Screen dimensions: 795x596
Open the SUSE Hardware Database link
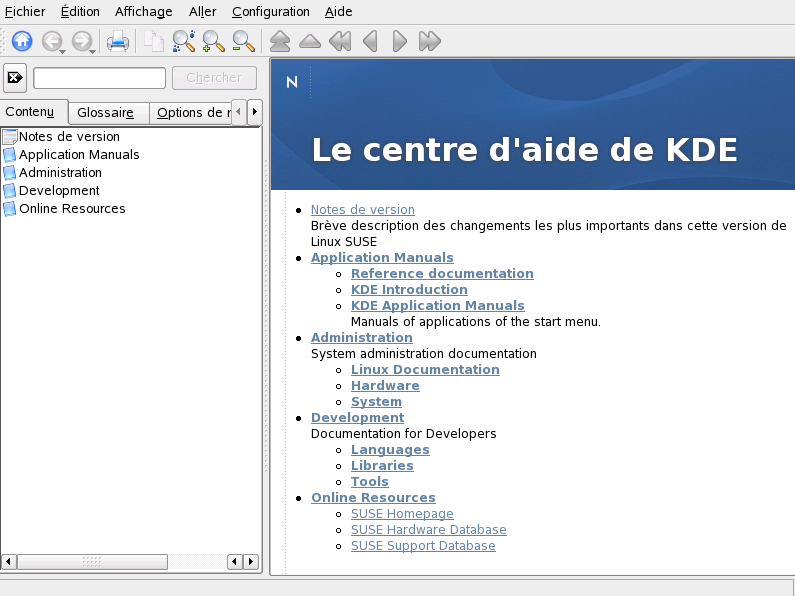pos(428,530)
